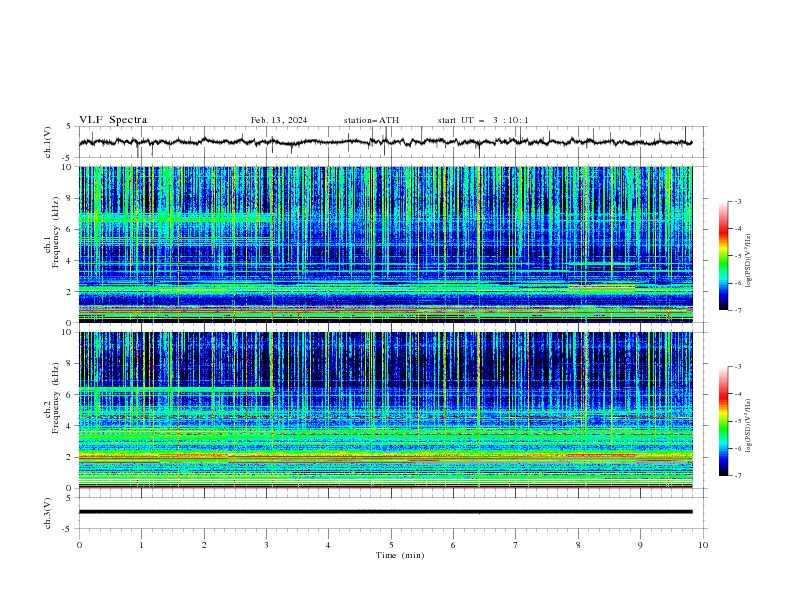The image size is (792, 612).
Task: Click the time axis tick label "5"
Action: [x=391, y=545]
